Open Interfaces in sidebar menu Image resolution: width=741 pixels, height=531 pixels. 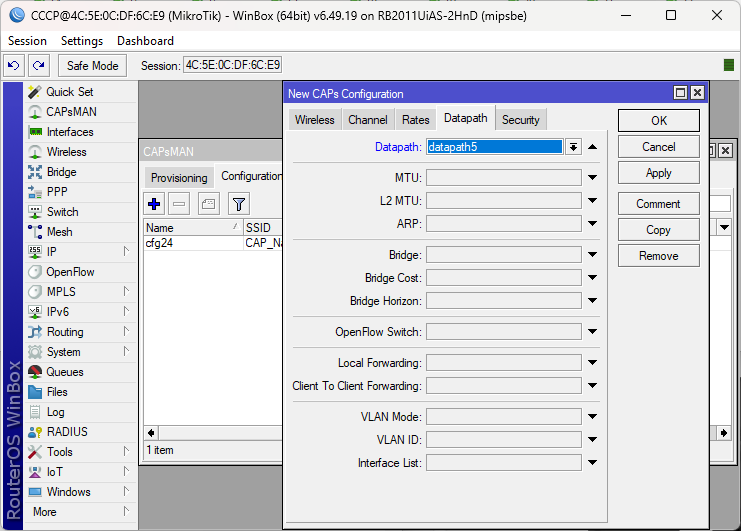70,132
